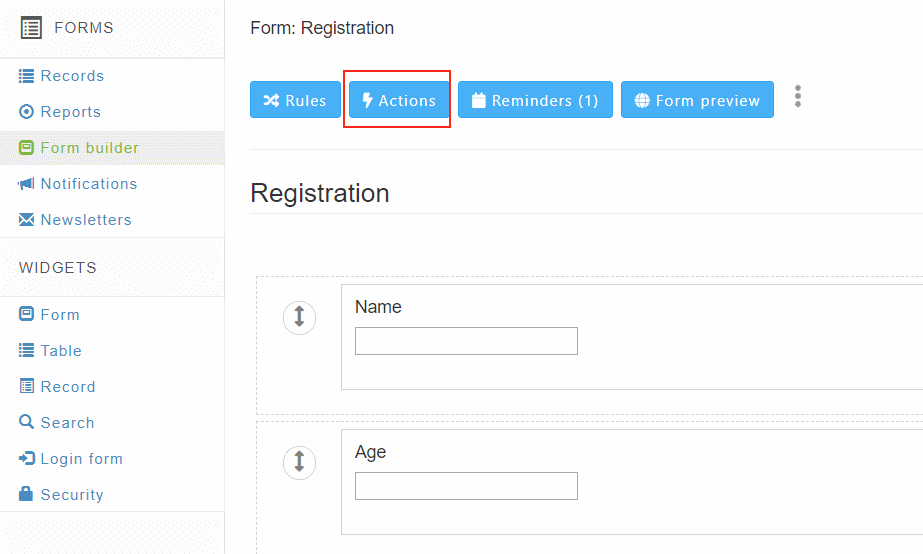
Task: Open Reminders (1) button
Action: [535, 100]
